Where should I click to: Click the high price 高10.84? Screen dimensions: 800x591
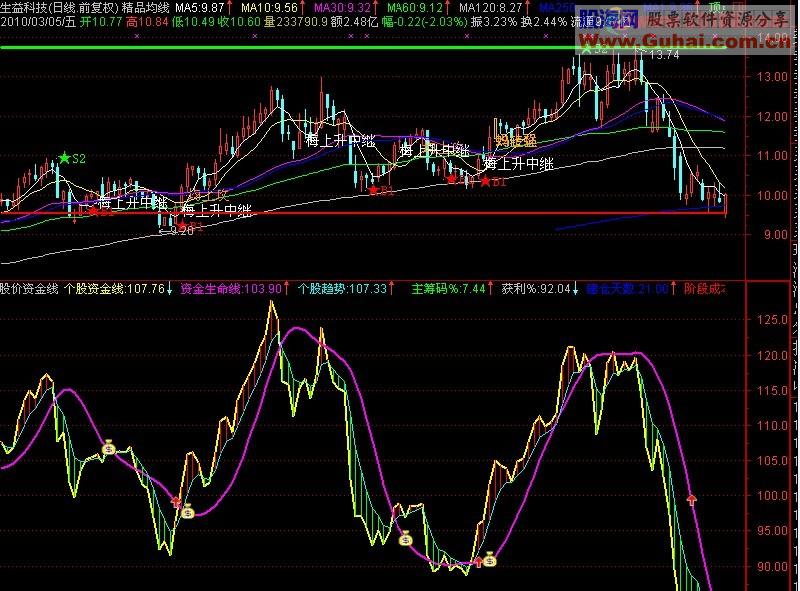(147, 22)
